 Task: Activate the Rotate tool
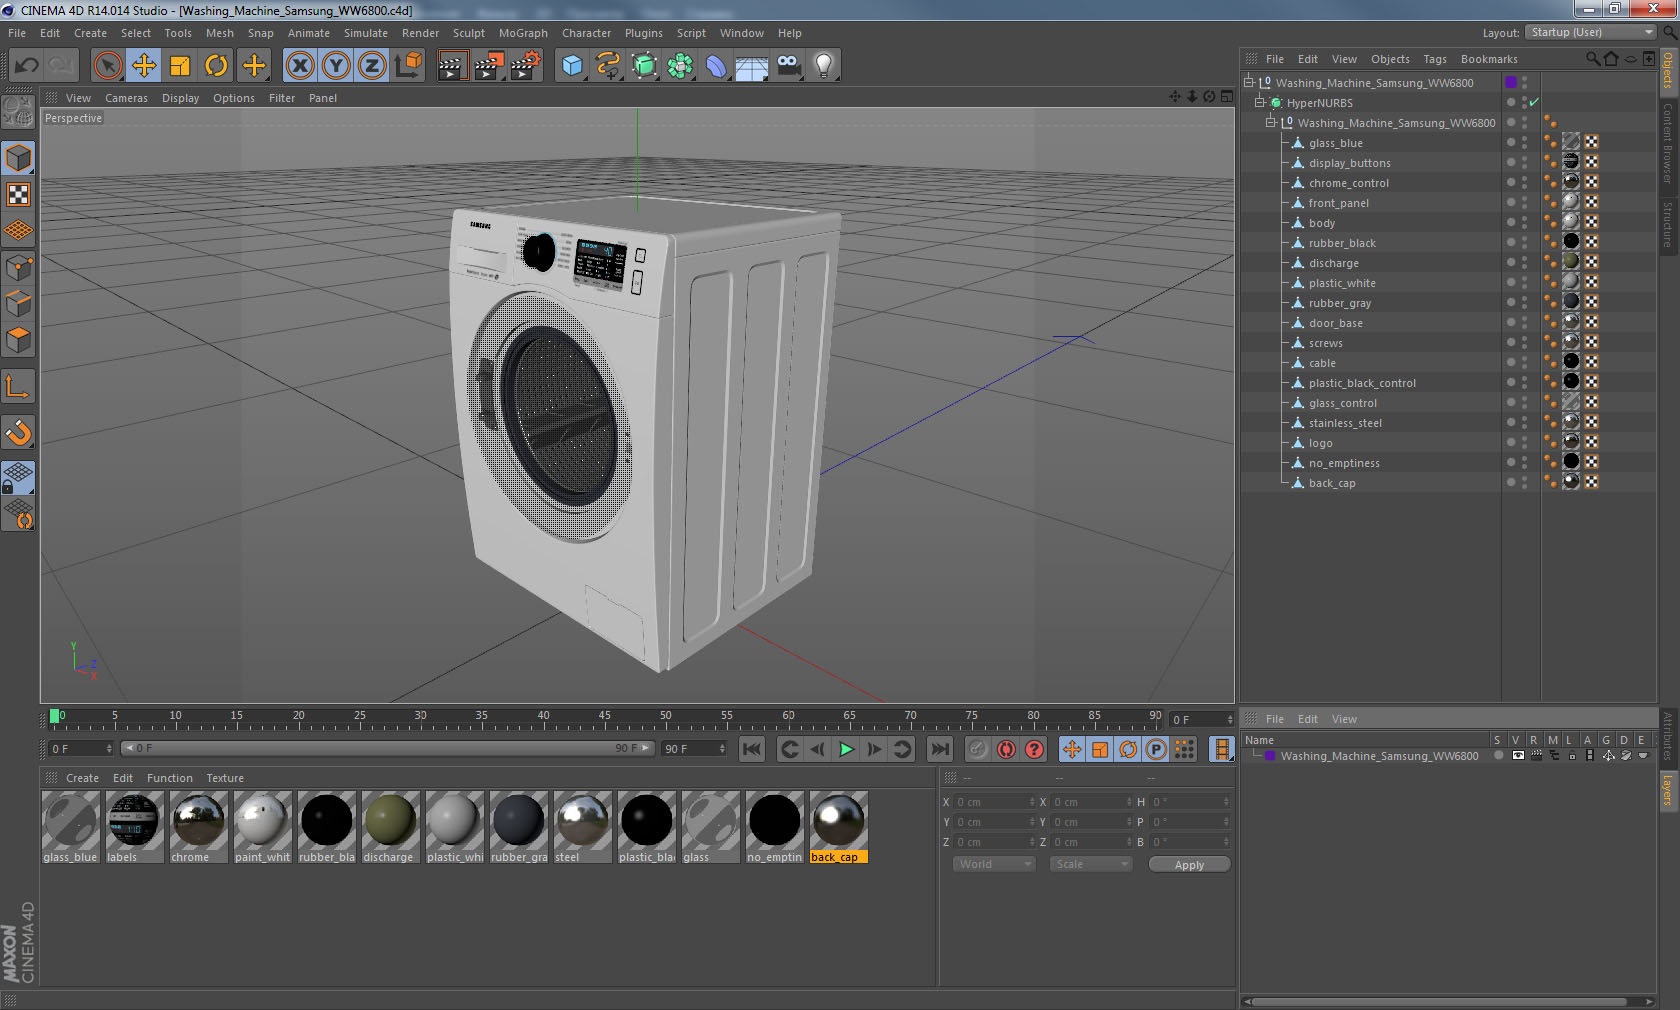pyautogui.click(x=216, y=66)
